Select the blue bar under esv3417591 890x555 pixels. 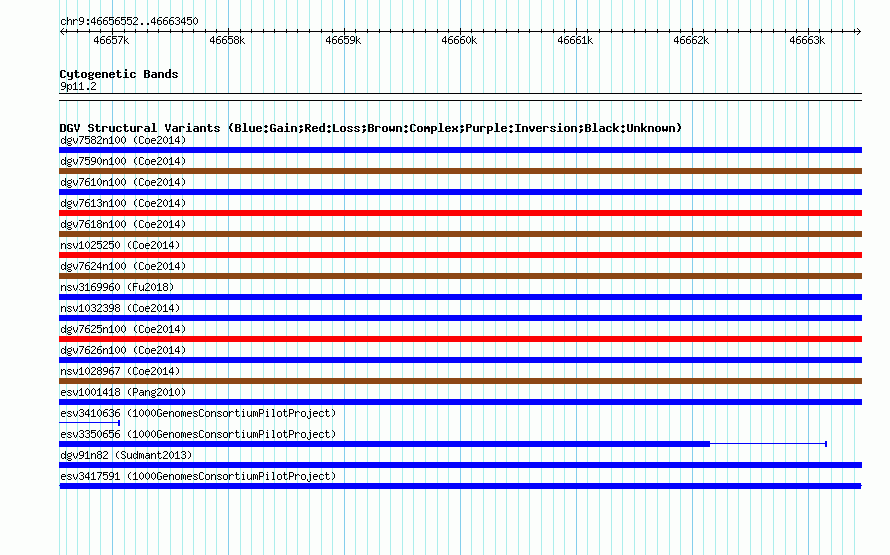click(460, 486)
